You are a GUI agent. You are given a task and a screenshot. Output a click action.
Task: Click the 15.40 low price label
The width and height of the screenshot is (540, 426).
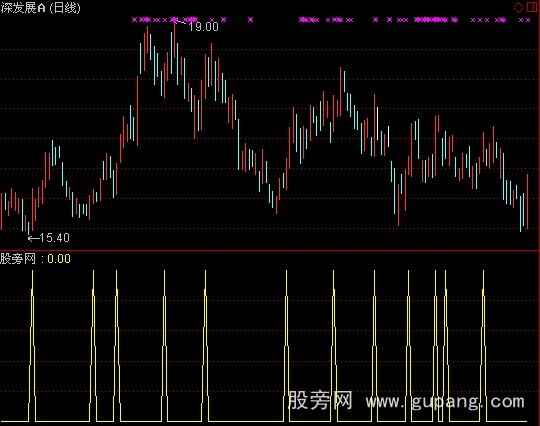pyautogui.click(x=54, y=238)
